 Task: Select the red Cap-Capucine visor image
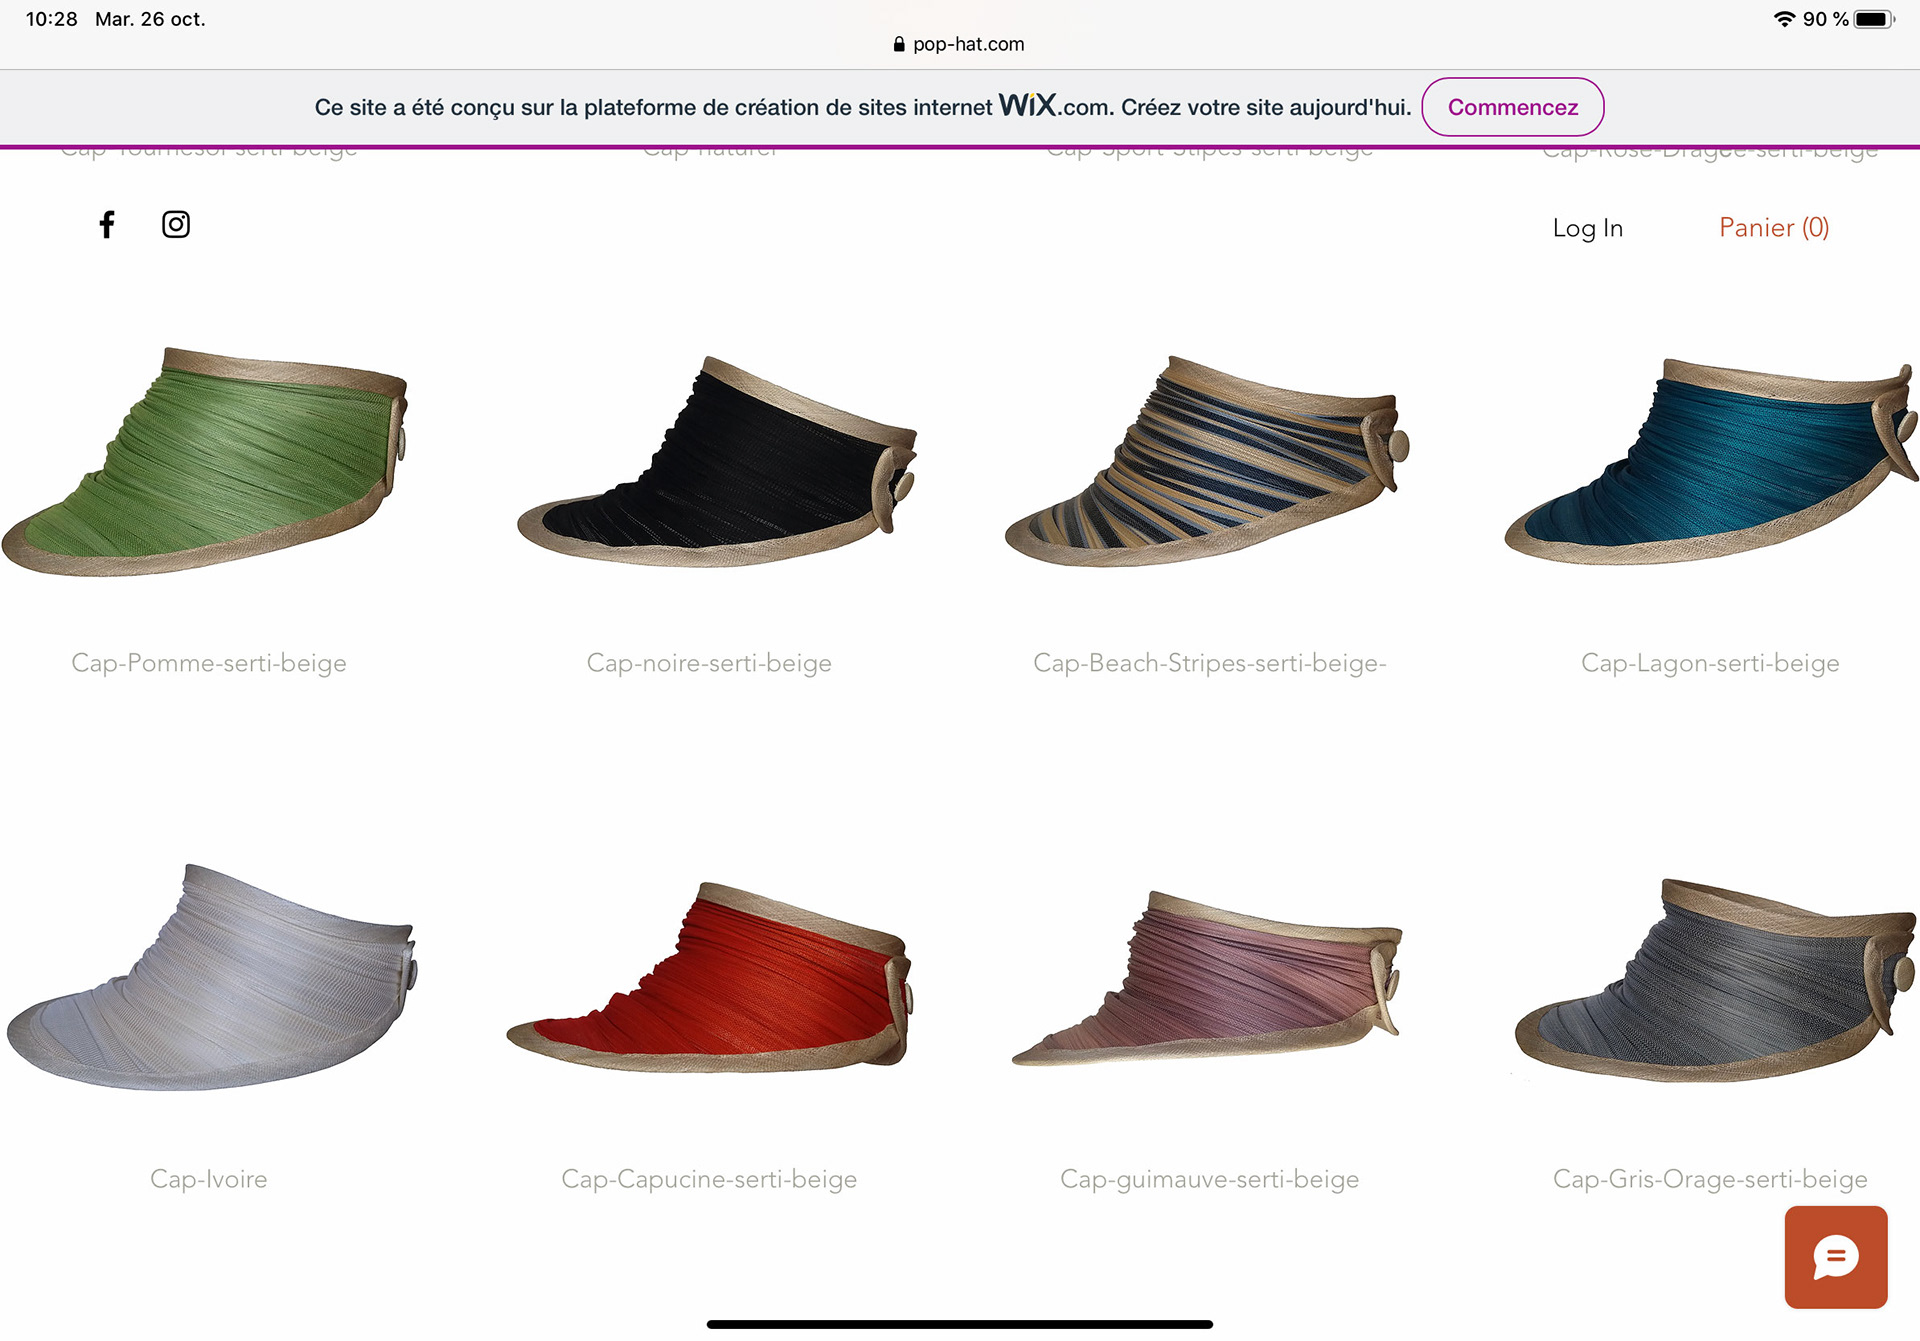click(x=709, y=978)
